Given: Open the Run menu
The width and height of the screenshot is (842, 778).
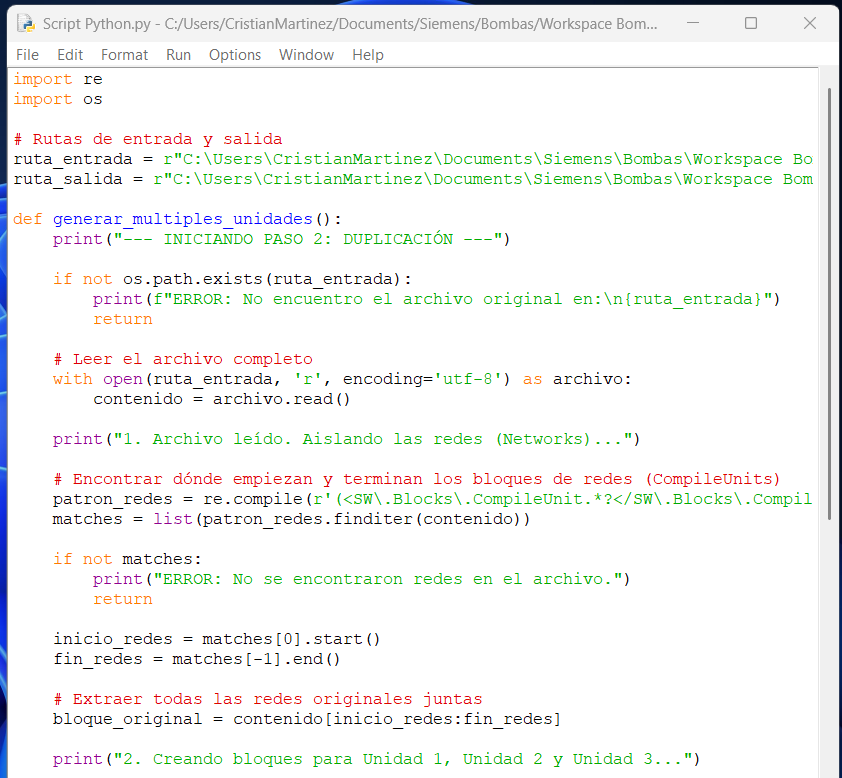Looking at the screenshot, I should coord(178,55).
